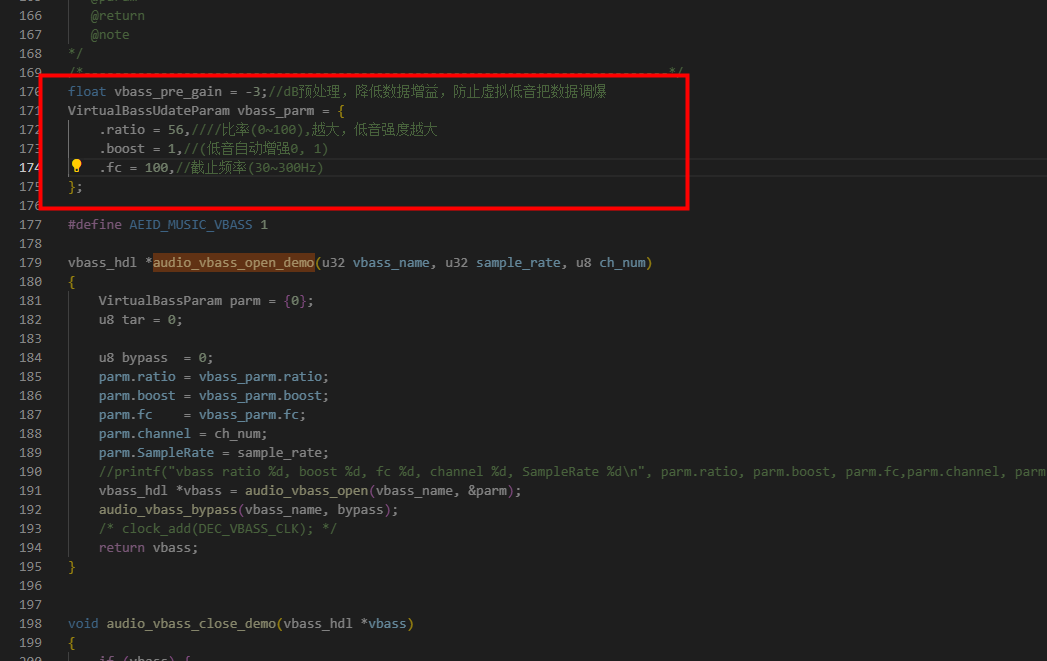This screenshot has width=1047, height=661.
Task: Click the yellow lightbulb quick-fix icon
Action: coord(77,166)
